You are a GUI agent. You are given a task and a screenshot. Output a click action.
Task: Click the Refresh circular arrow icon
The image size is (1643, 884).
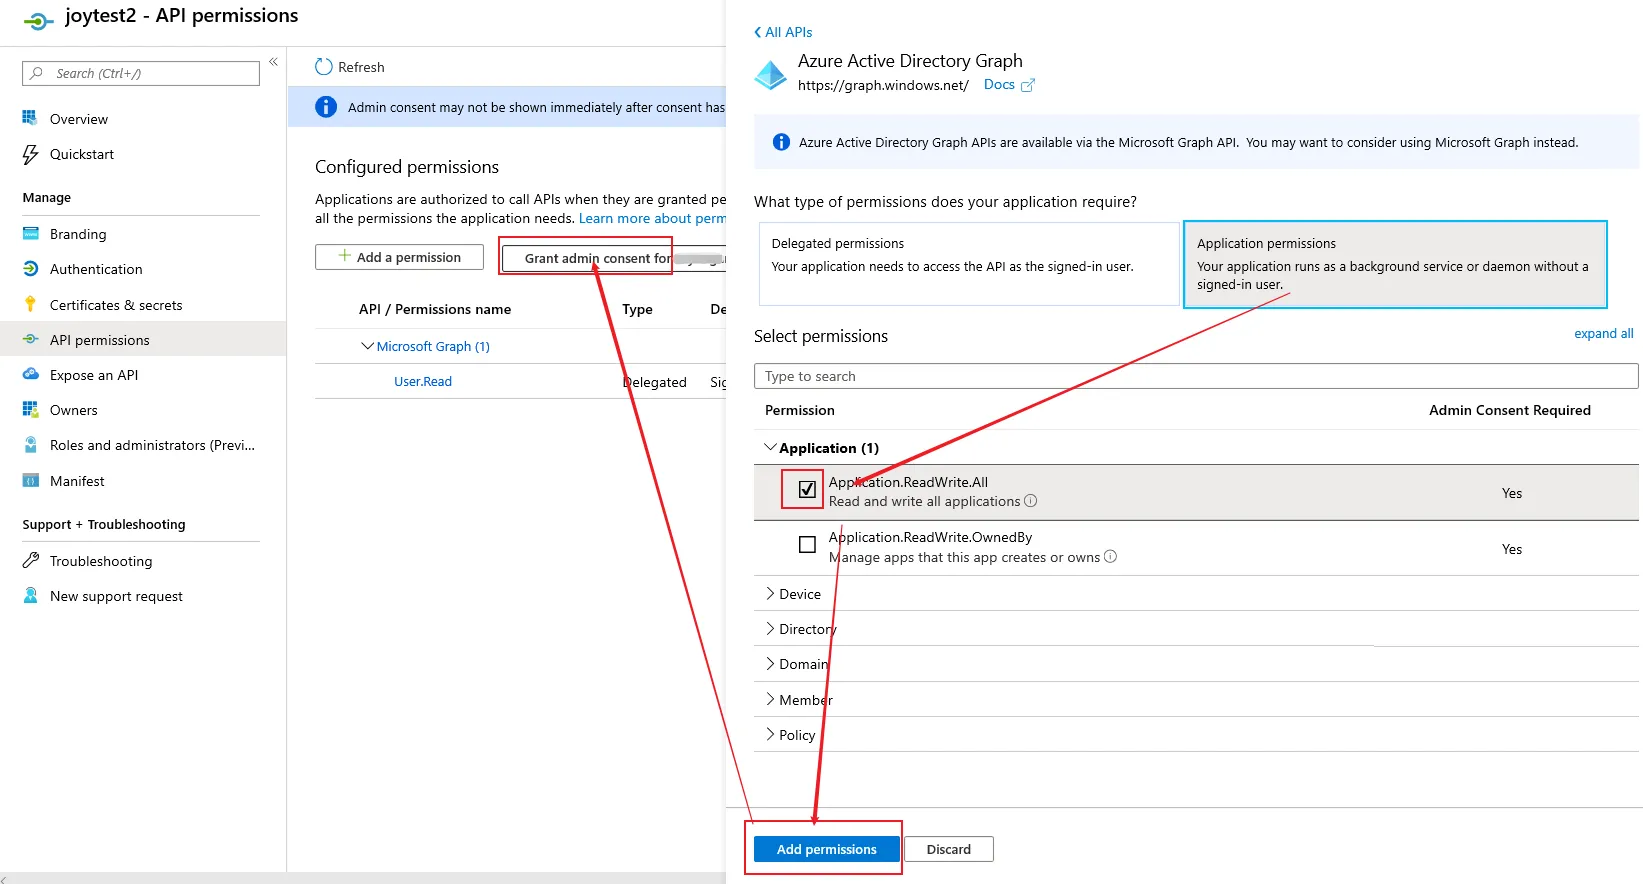323,67
